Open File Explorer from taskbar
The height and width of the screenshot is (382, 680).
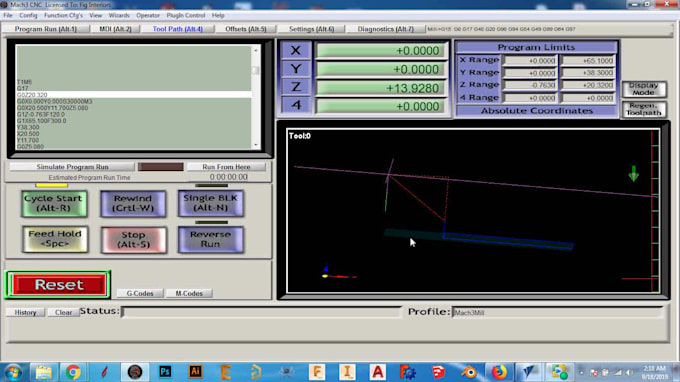[43, 372]
